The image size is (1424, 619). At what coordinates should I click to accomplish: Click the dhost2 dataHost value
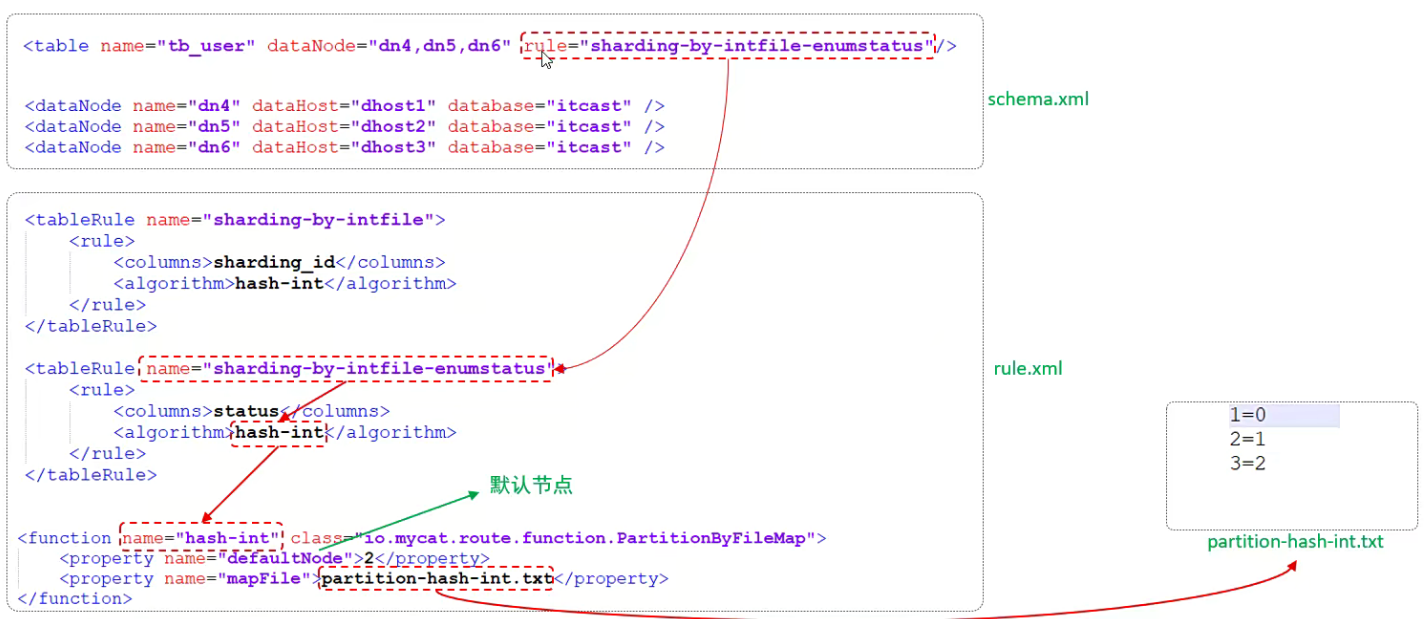pos(396,127)
